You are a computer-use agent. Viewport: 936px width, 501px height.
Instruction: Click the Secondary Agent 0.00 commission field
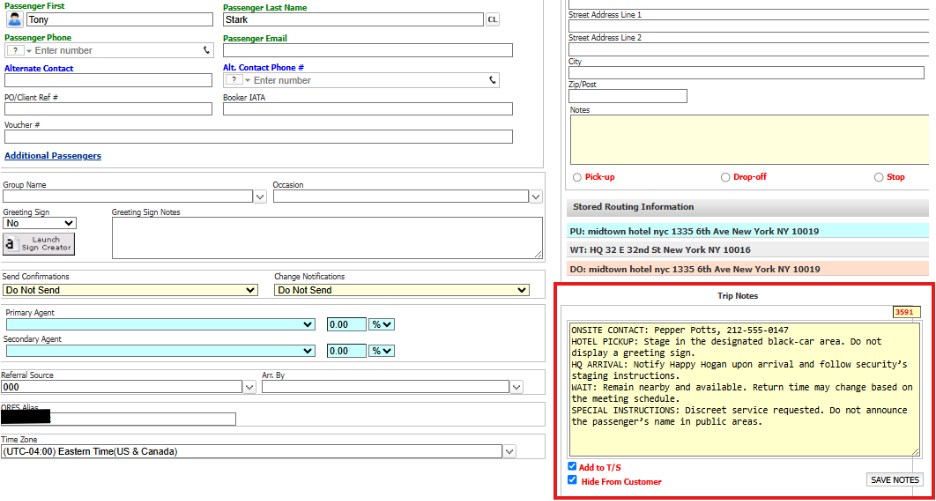(x=346, y=351)
